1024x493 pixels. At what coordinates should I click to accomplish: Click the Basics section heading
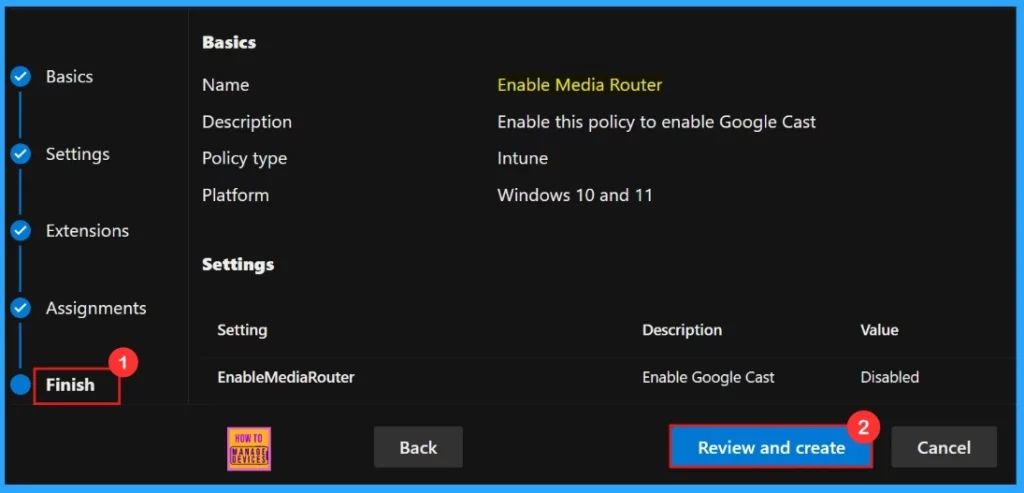click(x=229, y=42)
